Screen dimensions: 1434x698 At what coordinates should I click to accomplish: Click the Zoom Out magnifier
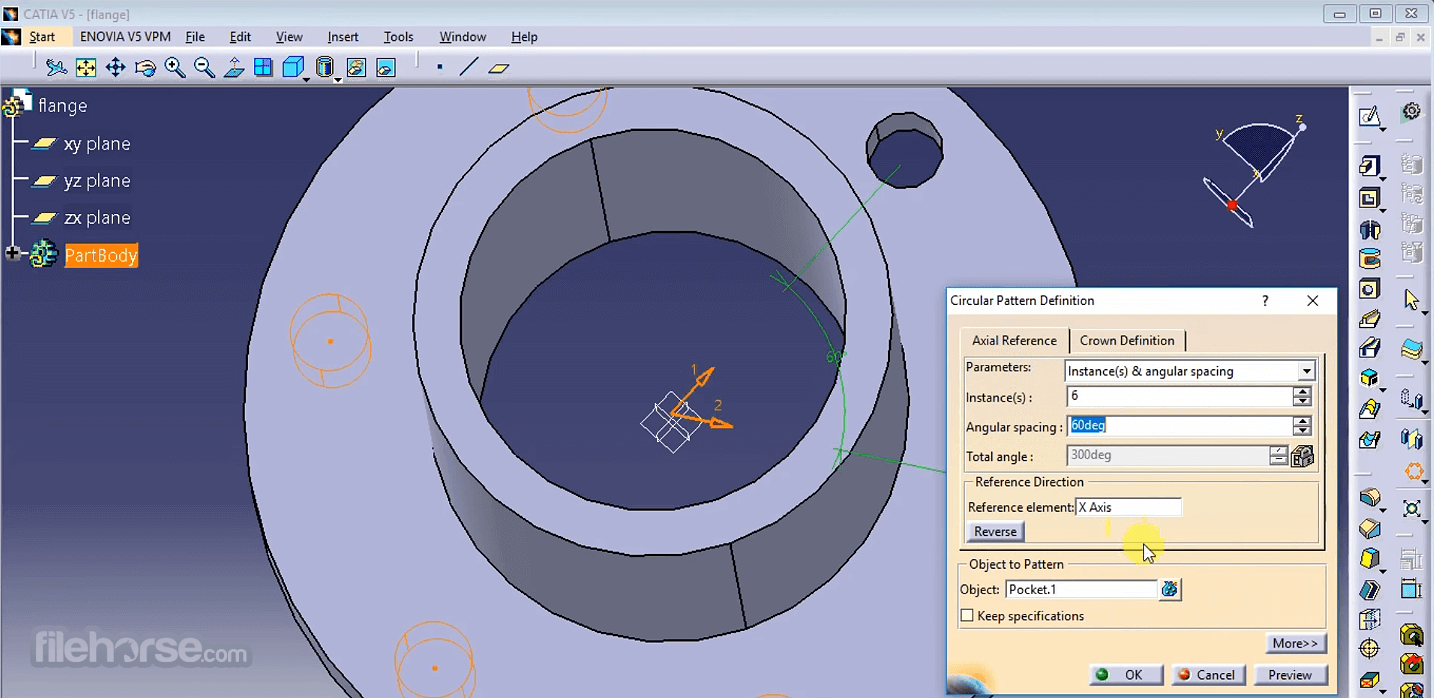tap(204, 67)
